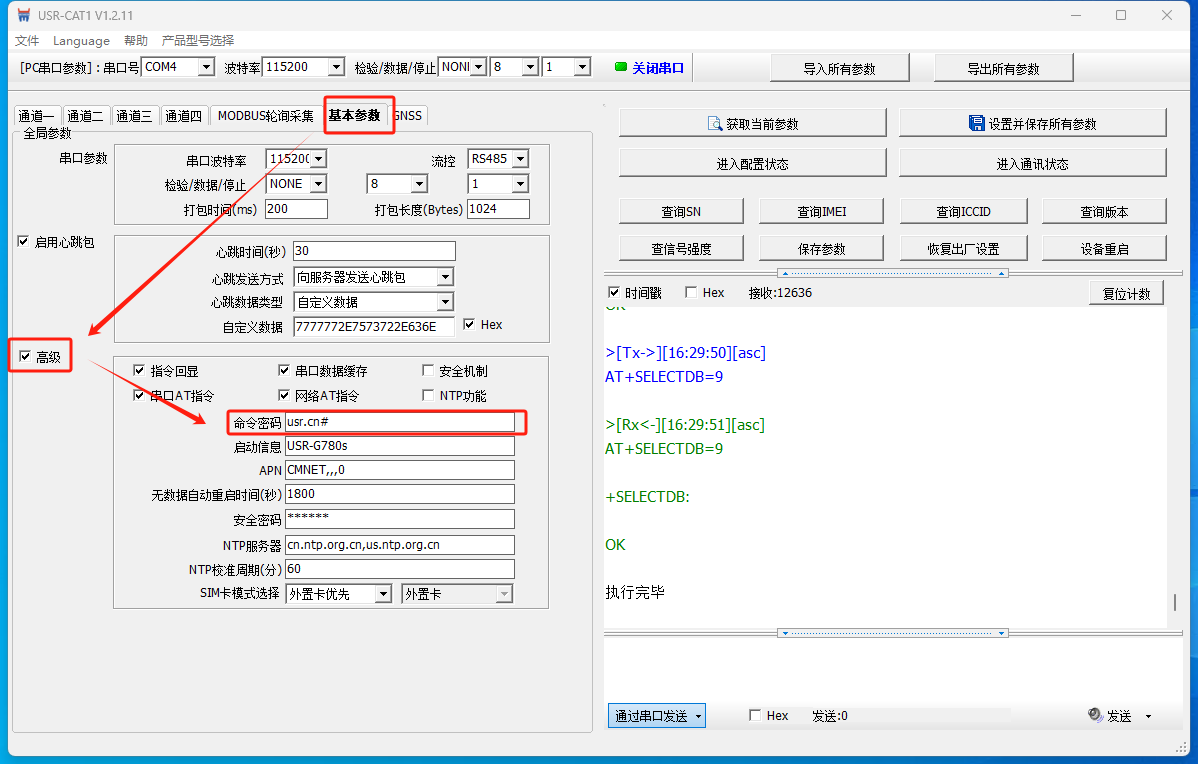Image resolution: width=1198 pixels, height=764 pixels.
Task: Click 进入配置状态 button
Action: (x=753, y=163)
